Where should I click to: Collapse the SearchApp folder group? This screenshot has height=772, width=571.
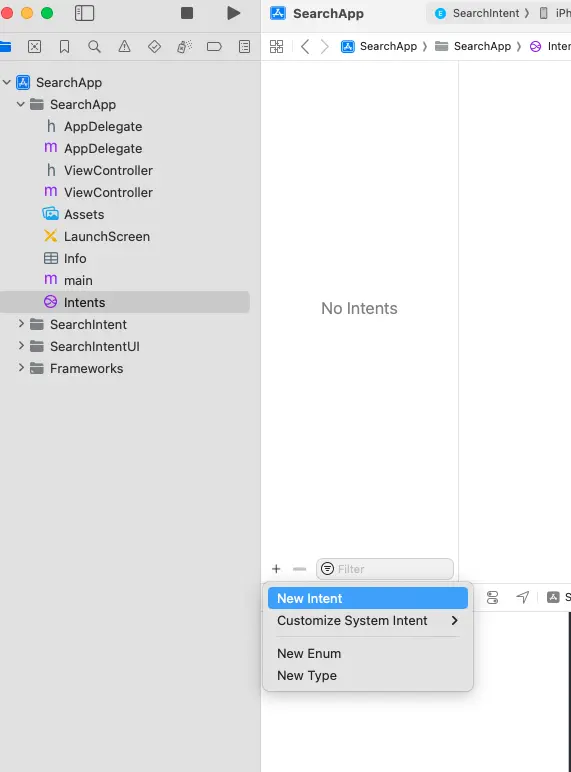21,104
